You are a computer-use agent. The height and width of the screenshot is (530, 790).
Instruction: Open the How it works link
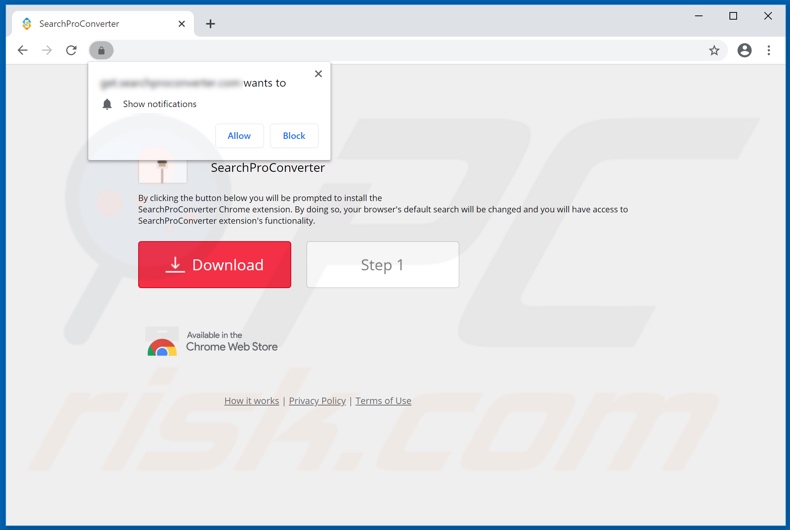point(251,401)
